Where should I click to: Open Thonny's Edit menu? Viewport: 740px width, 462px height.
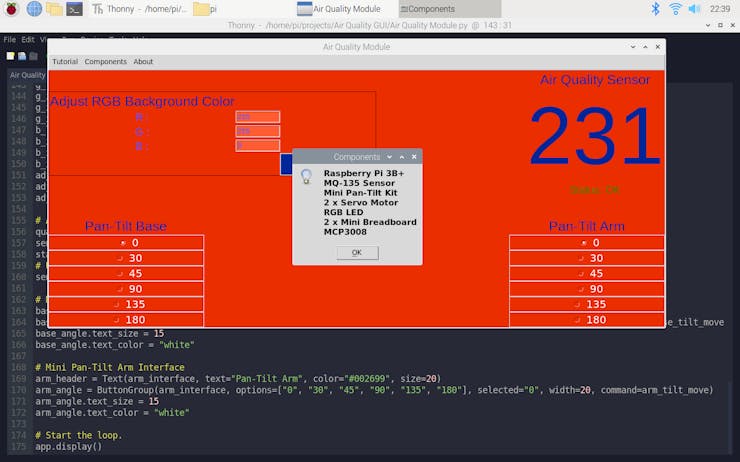pos(28,40)
